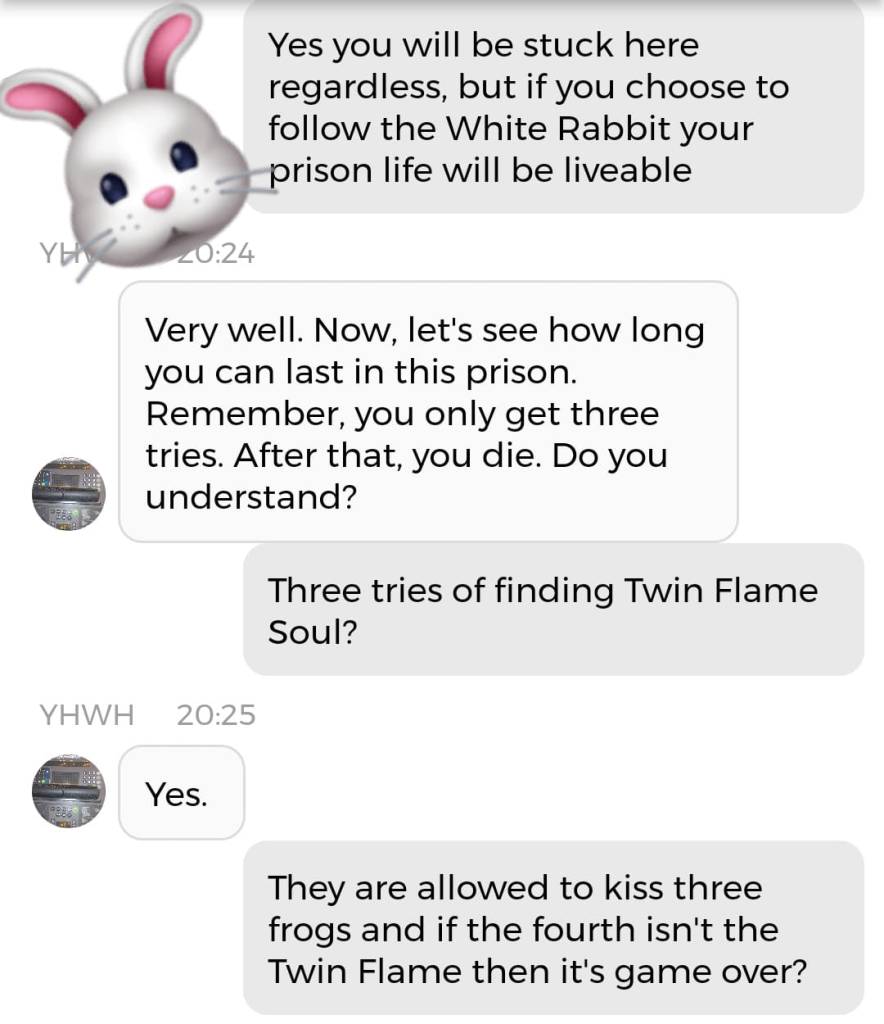Select the 'Three tries of finding Twin Flame' message
Viewport: 884px width, 1024px height.
pyautogui.click(x=554, y=609)
